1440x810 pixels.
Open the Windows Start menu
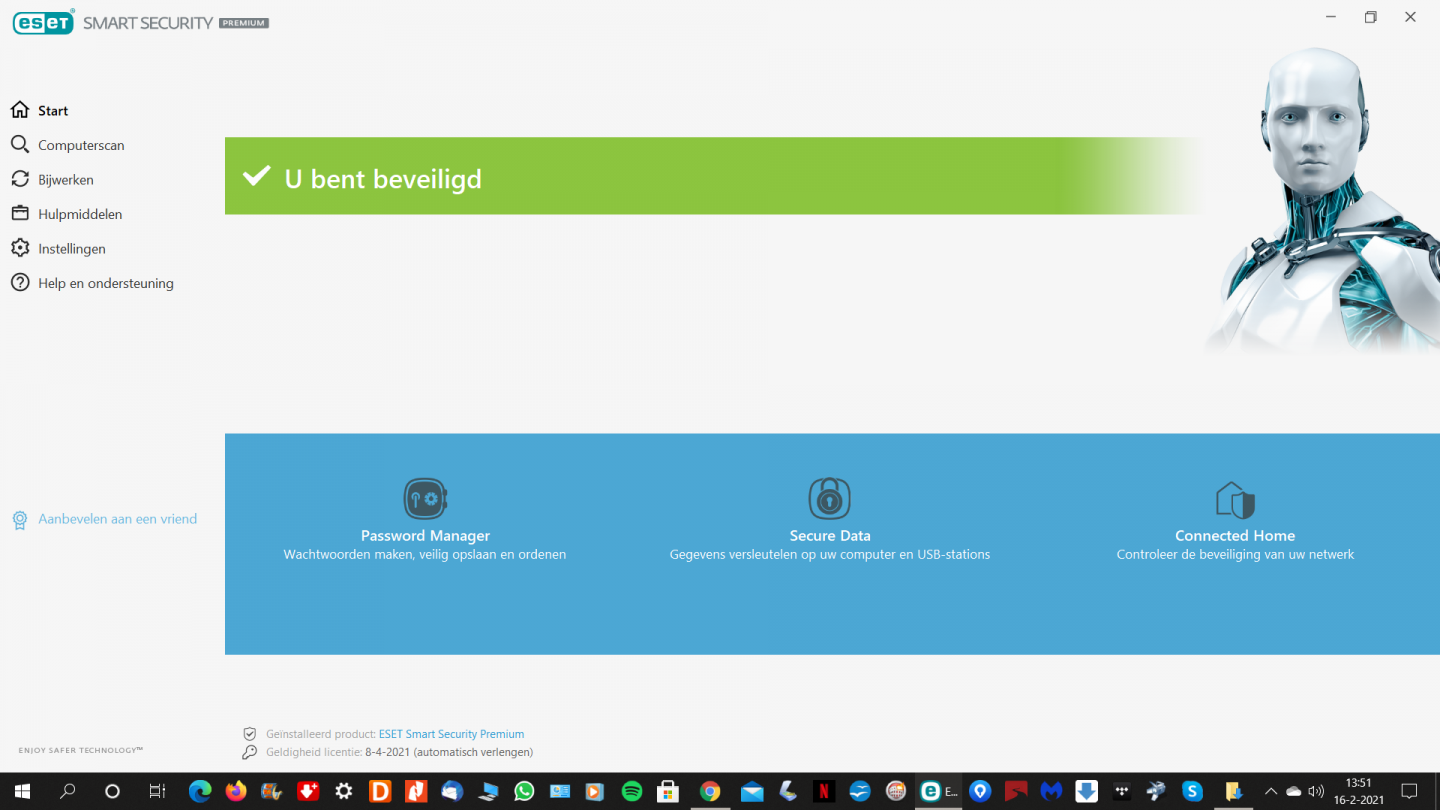(x=22, y=791)
